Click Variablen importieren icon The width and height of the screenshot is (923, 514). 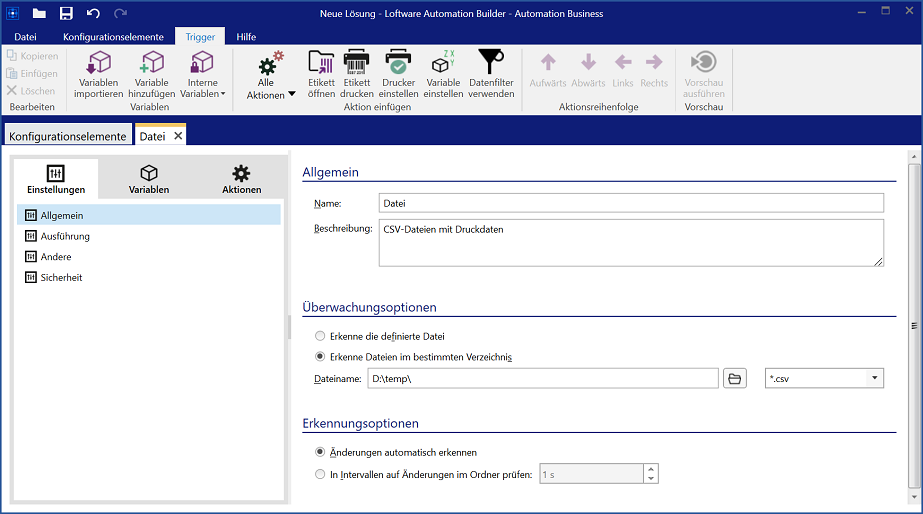point(98,63)
